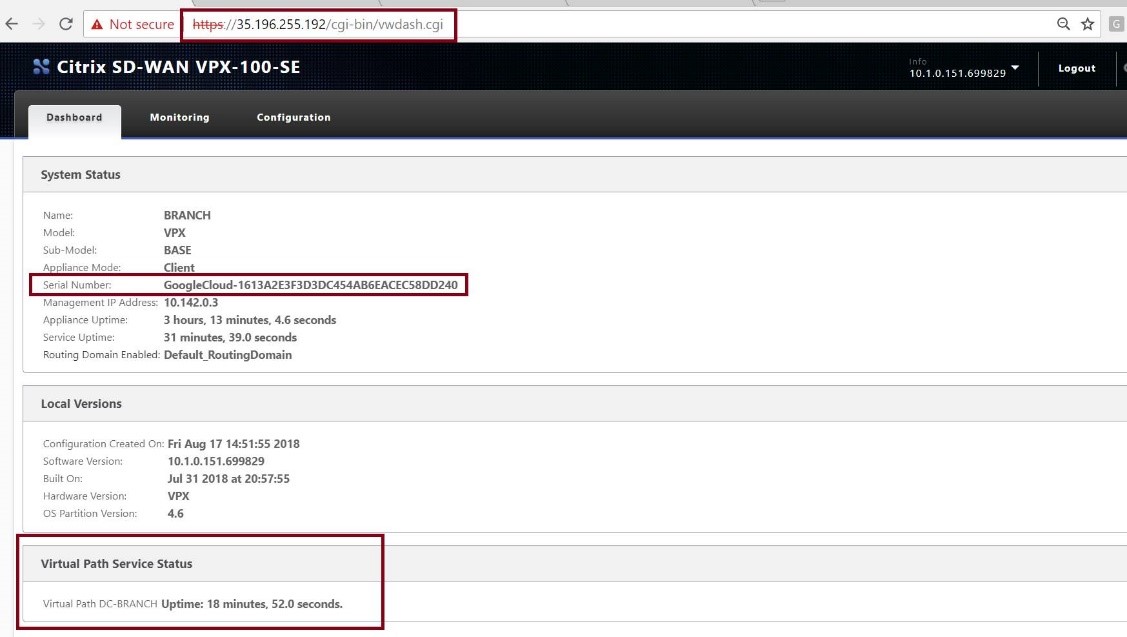
Task: Select the serial number value text
Action: [x=310, y=285]
